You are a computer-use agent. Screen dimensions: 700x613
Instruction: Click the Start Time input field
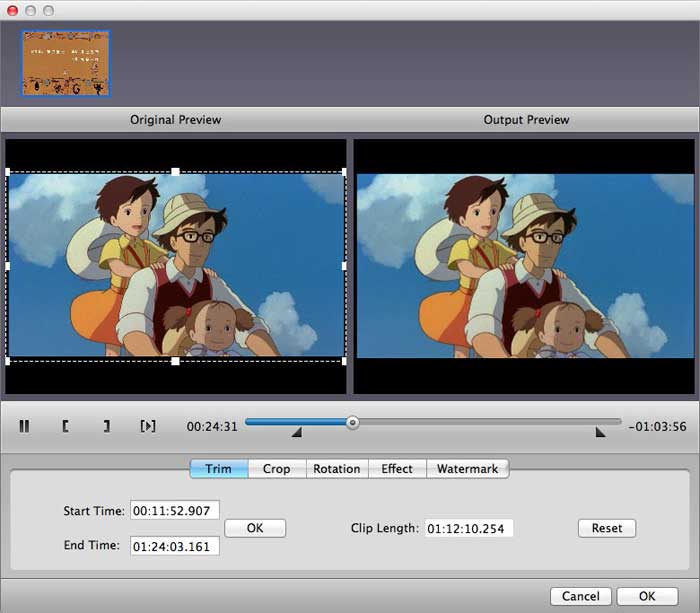pyautogui.click(x=175, y=510)
